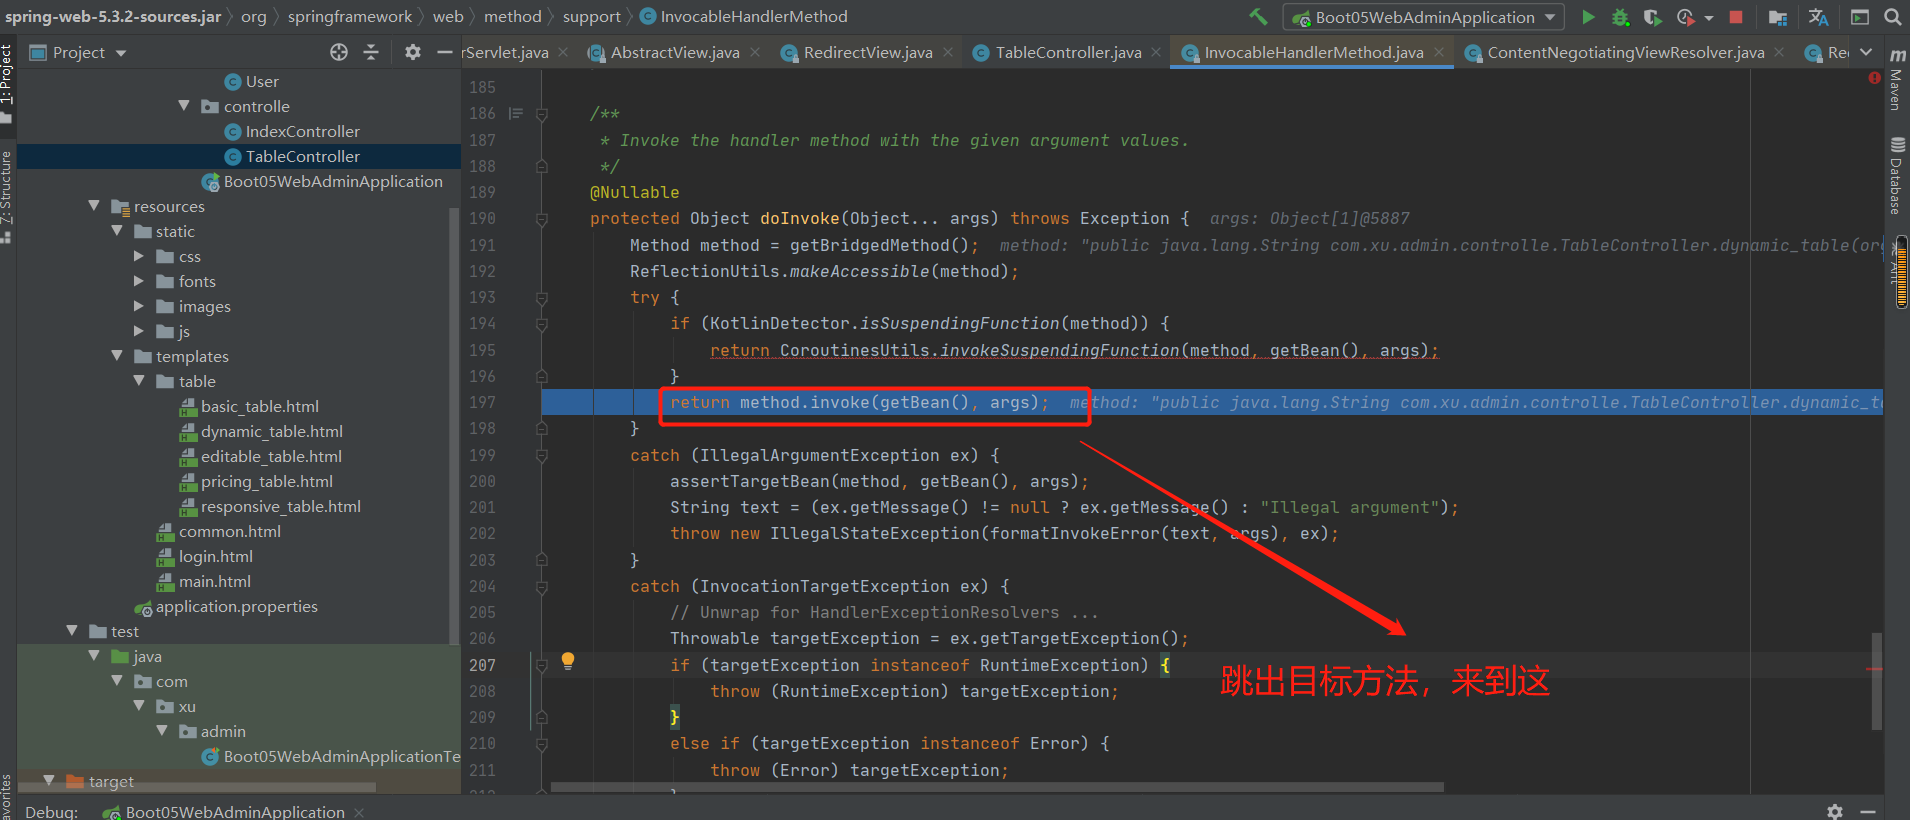The image size is (1910, 820).
Task: Click error indicator at editor top-right
Action: tap(1874, 78)
